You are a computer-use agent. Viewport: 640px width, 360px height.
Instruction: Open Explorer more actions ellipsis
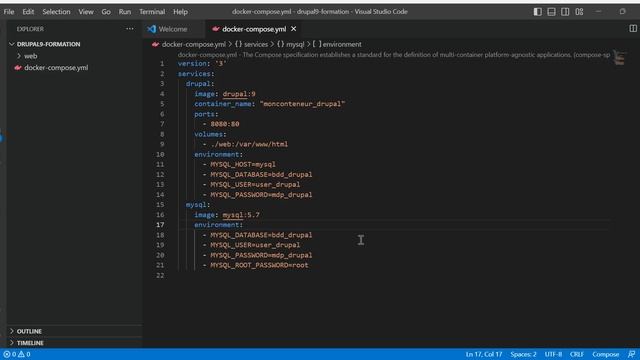pos(130,29)
